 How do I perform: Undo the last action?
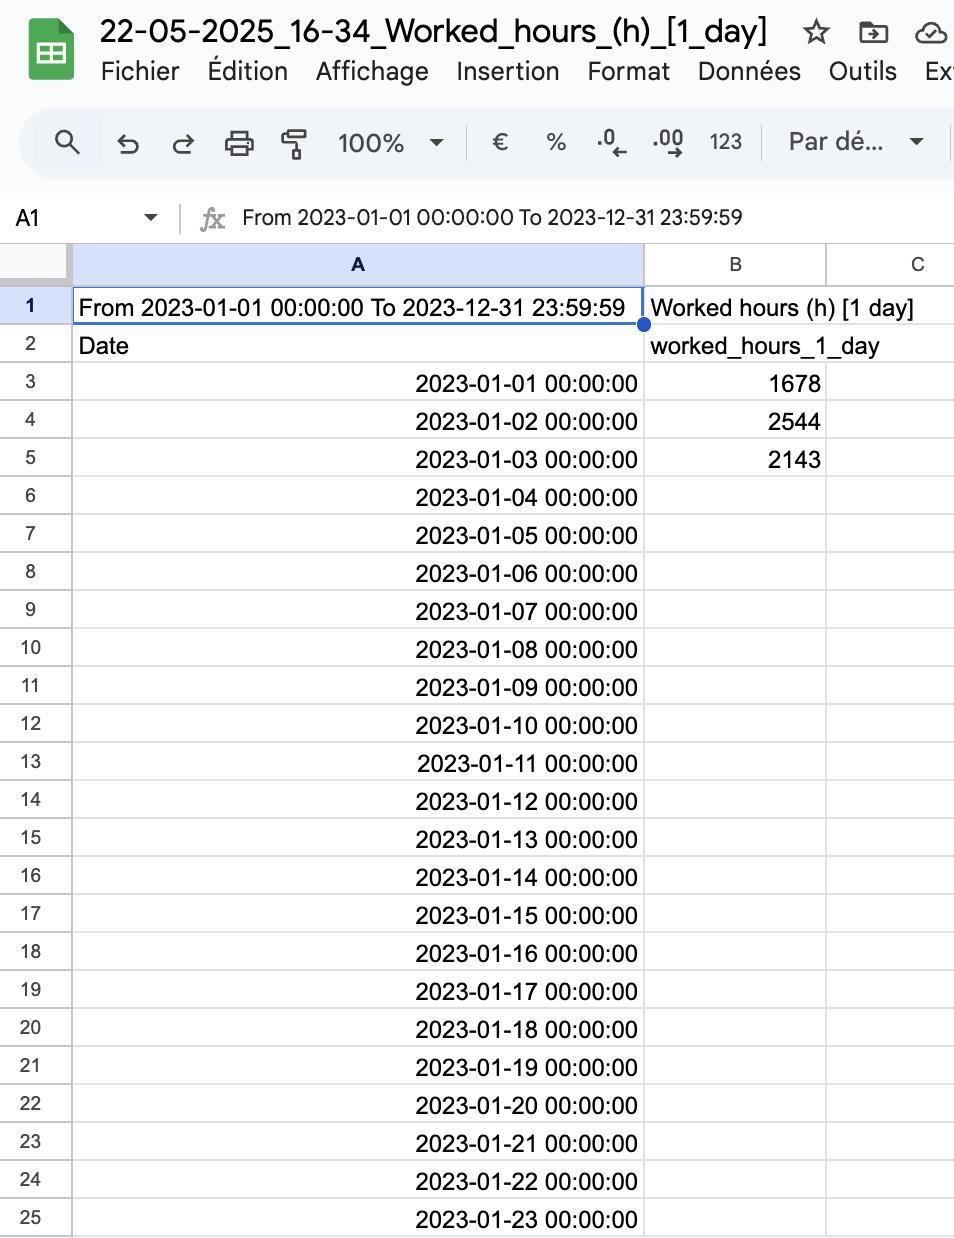(128, 143)
